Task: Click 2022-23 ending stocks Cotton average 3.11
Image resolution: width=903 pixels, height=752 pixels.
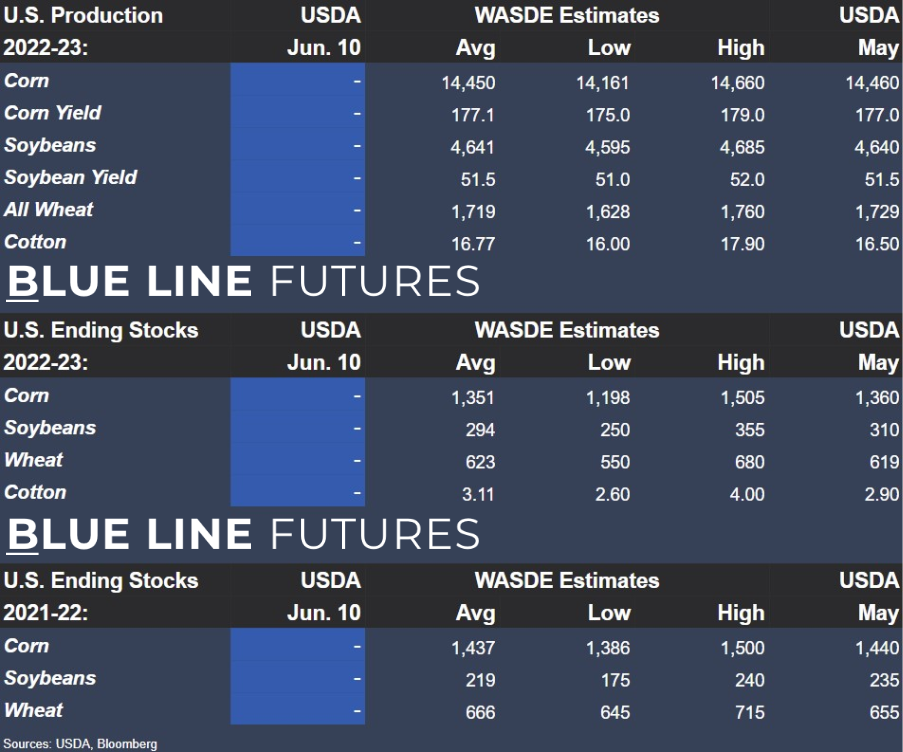Action: pos(477,494)
